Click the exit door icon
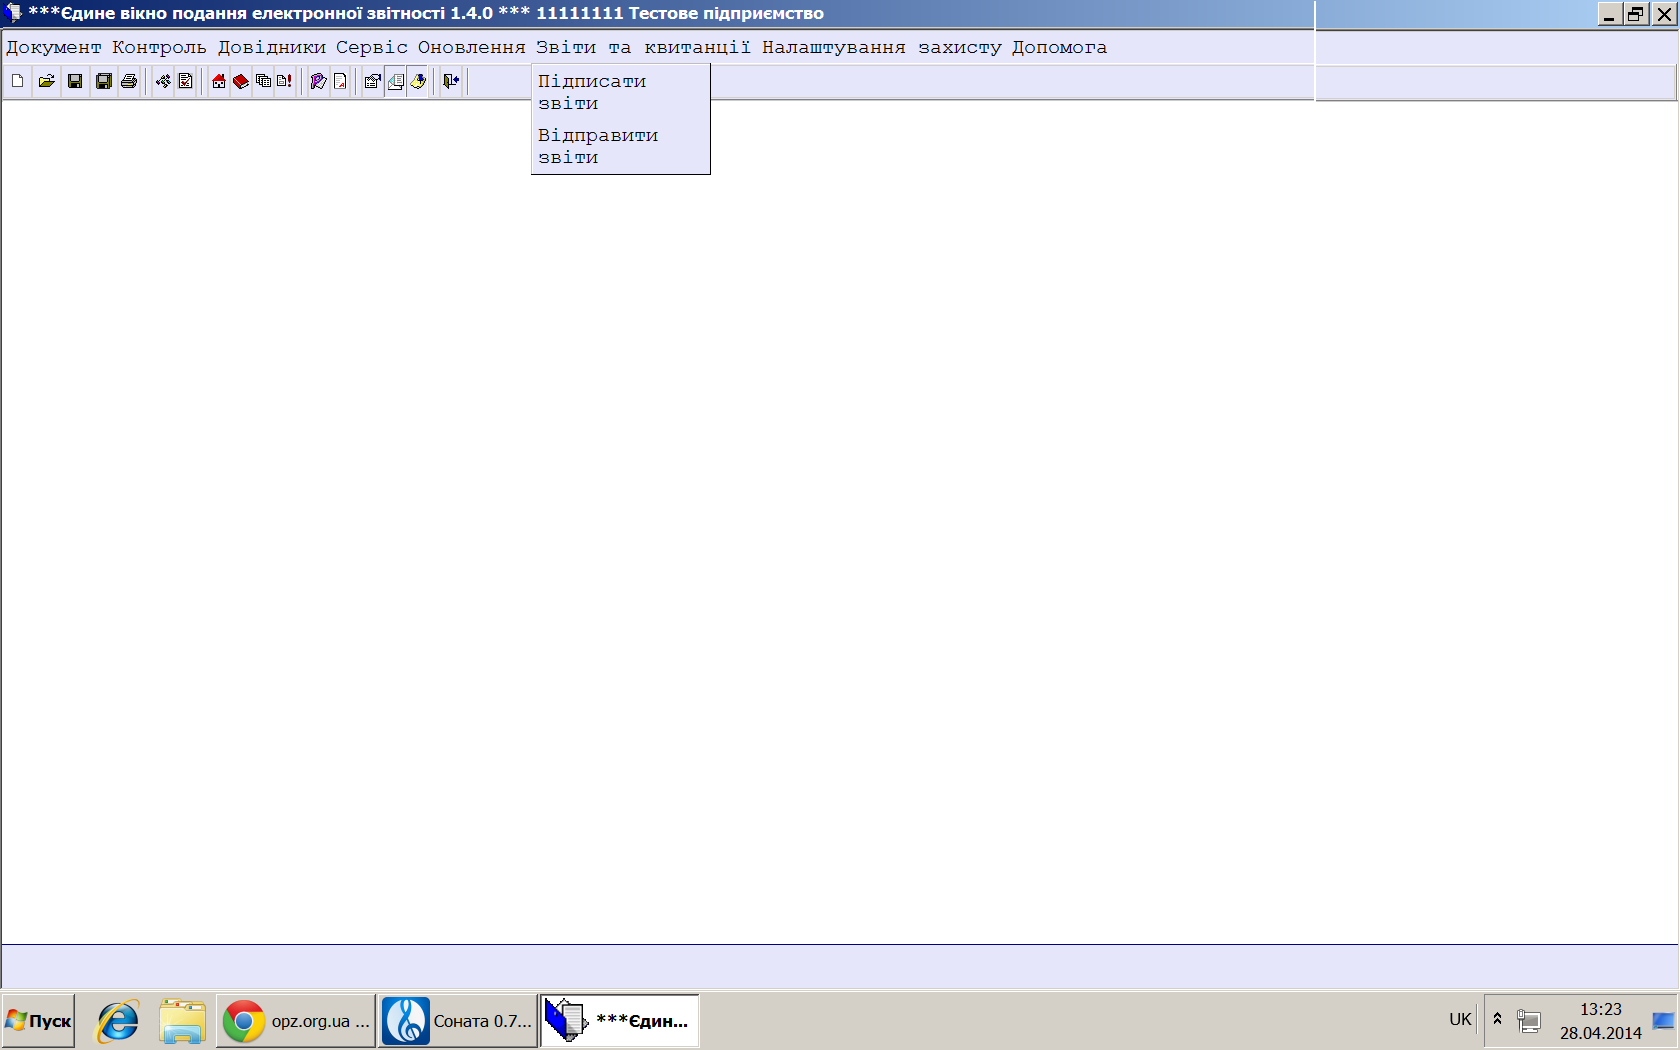The width and height of the screenshot is (1680, 1050). point(451,81)
